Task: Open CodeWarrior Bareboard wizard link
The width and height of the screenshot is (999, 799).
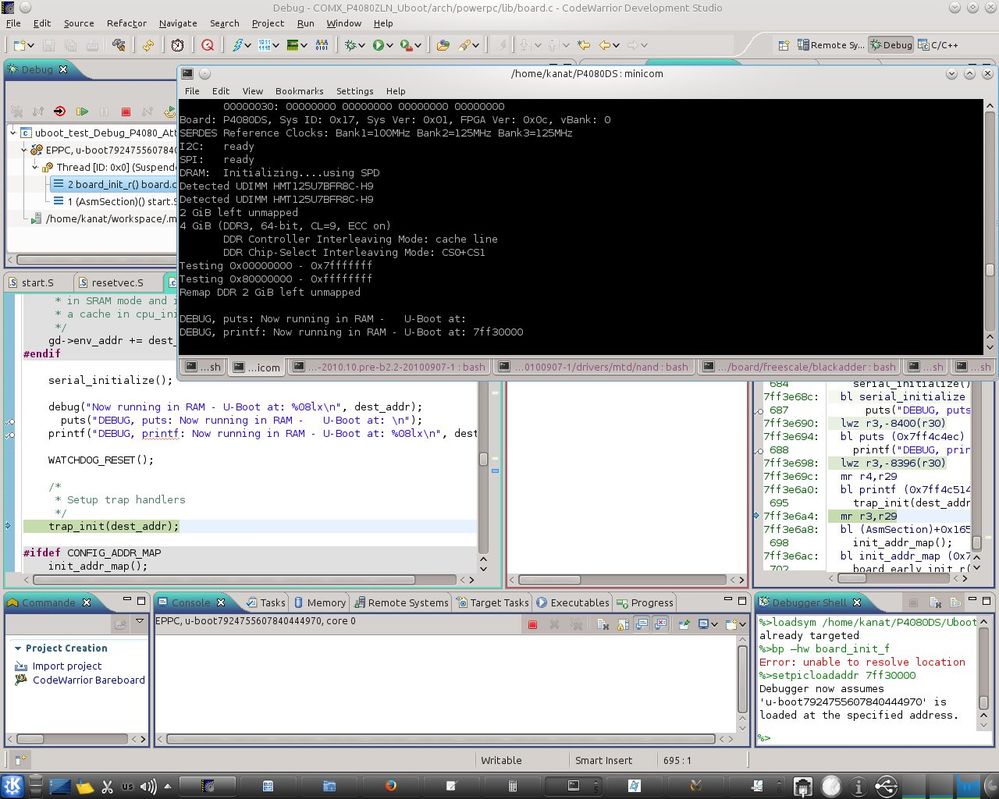Action: pos(90,681)
